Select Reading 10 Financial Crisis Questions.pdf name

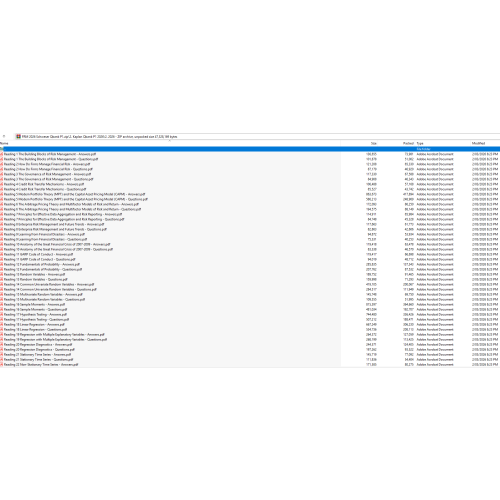click(58, 249)
